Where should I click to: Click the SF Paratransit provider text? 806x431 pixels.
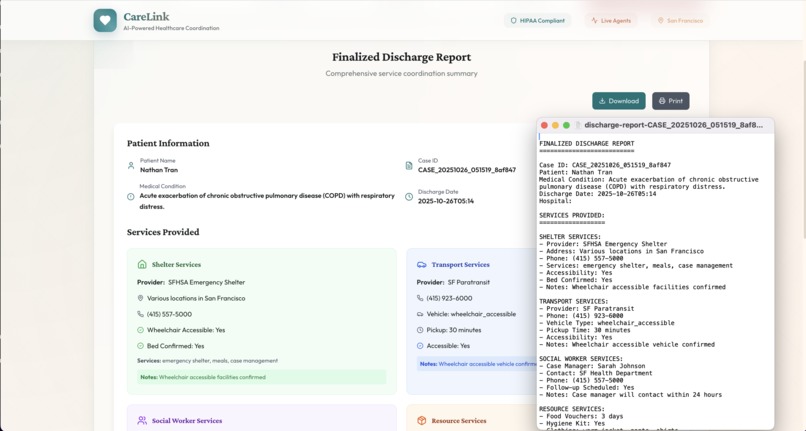(468, 282)
